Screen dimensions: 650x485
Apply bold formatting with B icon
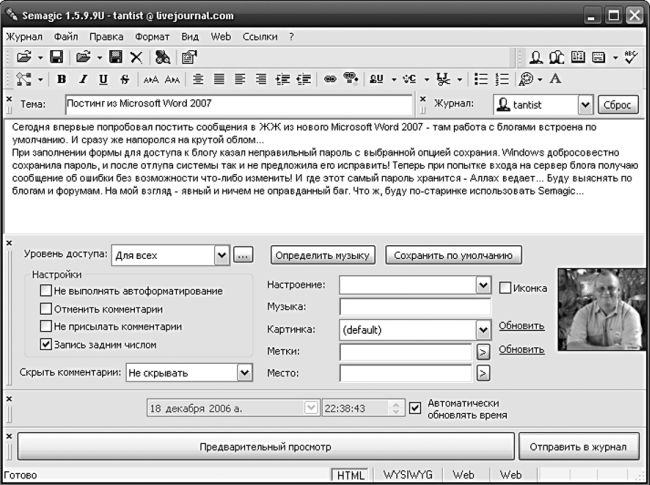(x=61, y=79)
